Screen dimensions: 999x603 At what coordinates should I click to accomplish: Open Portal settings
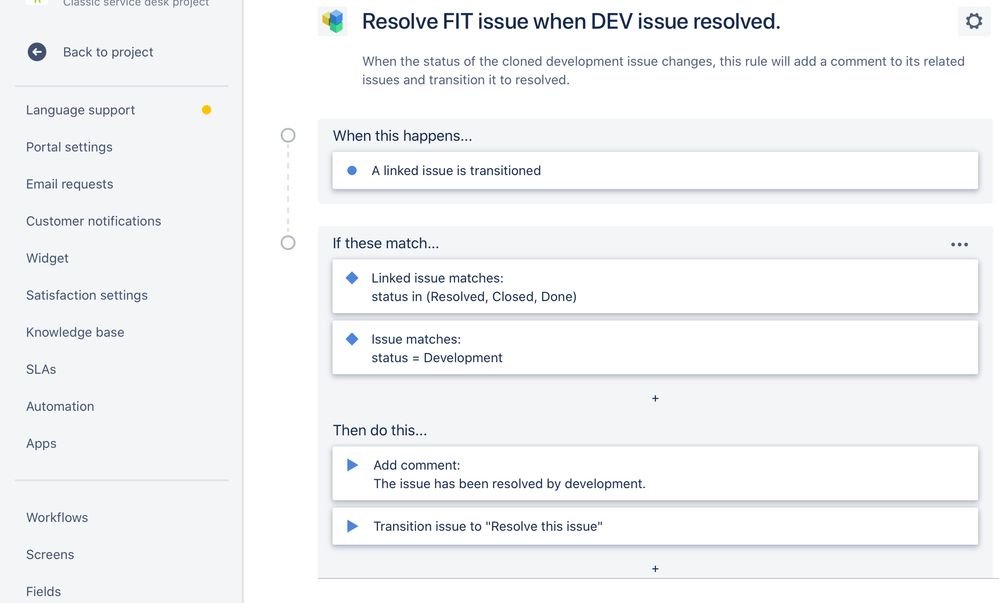click(69, 147)
